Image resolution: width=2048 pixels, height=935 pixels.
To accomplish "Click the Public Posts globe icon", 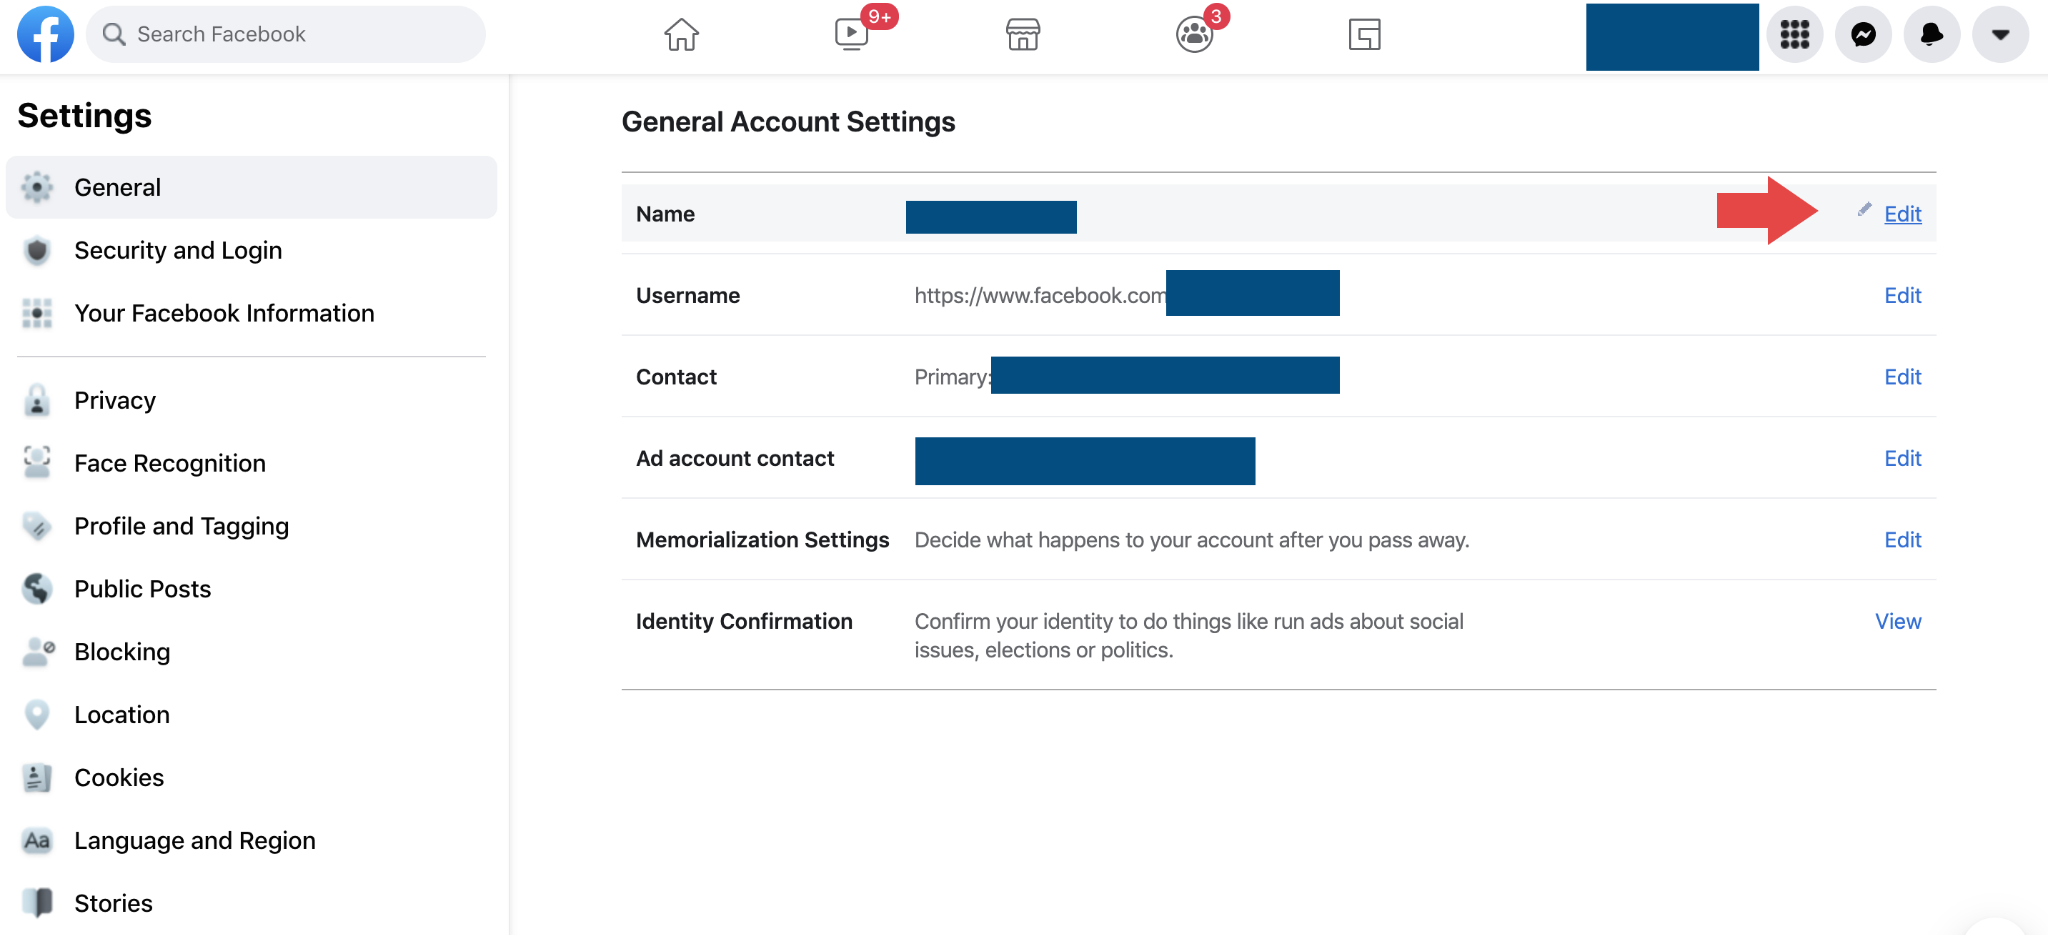I will pyautogui.click(x=37, y=589).
